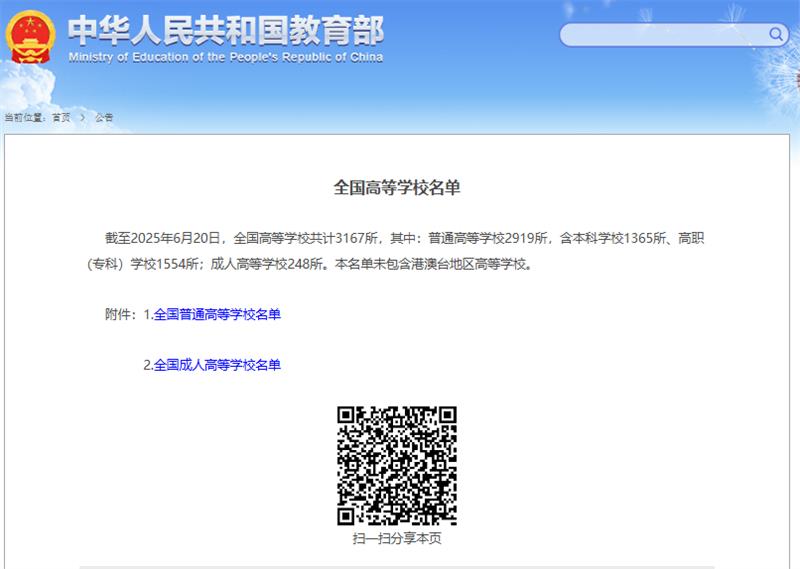
Task: Click 'Ministry of Education' English subtitle
Action: (226, 57)
